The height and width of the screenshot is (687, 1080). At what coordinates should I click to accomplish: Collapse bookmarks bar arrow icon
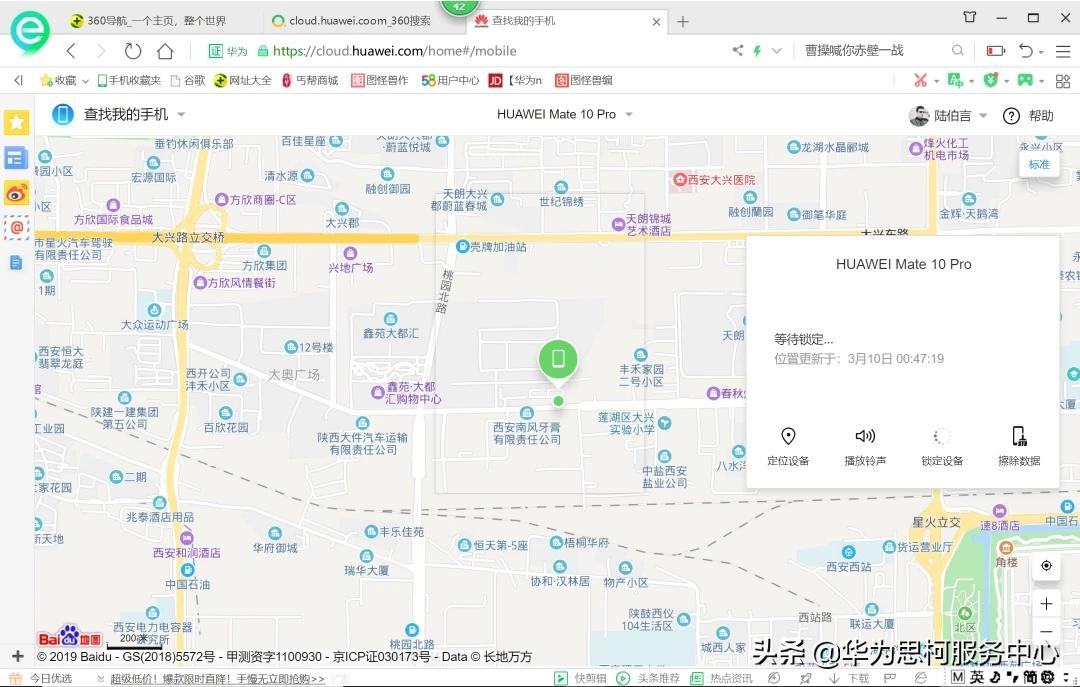tap(19, 80)
